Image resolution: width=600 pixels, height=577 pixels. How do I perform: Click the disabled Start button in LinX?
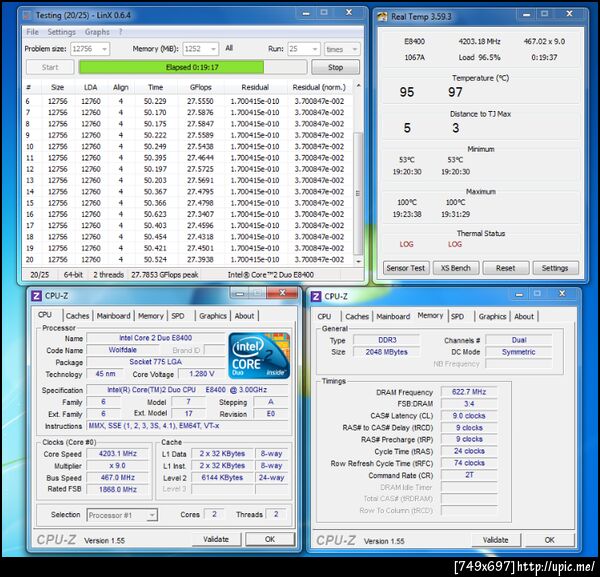pos(50,67)
